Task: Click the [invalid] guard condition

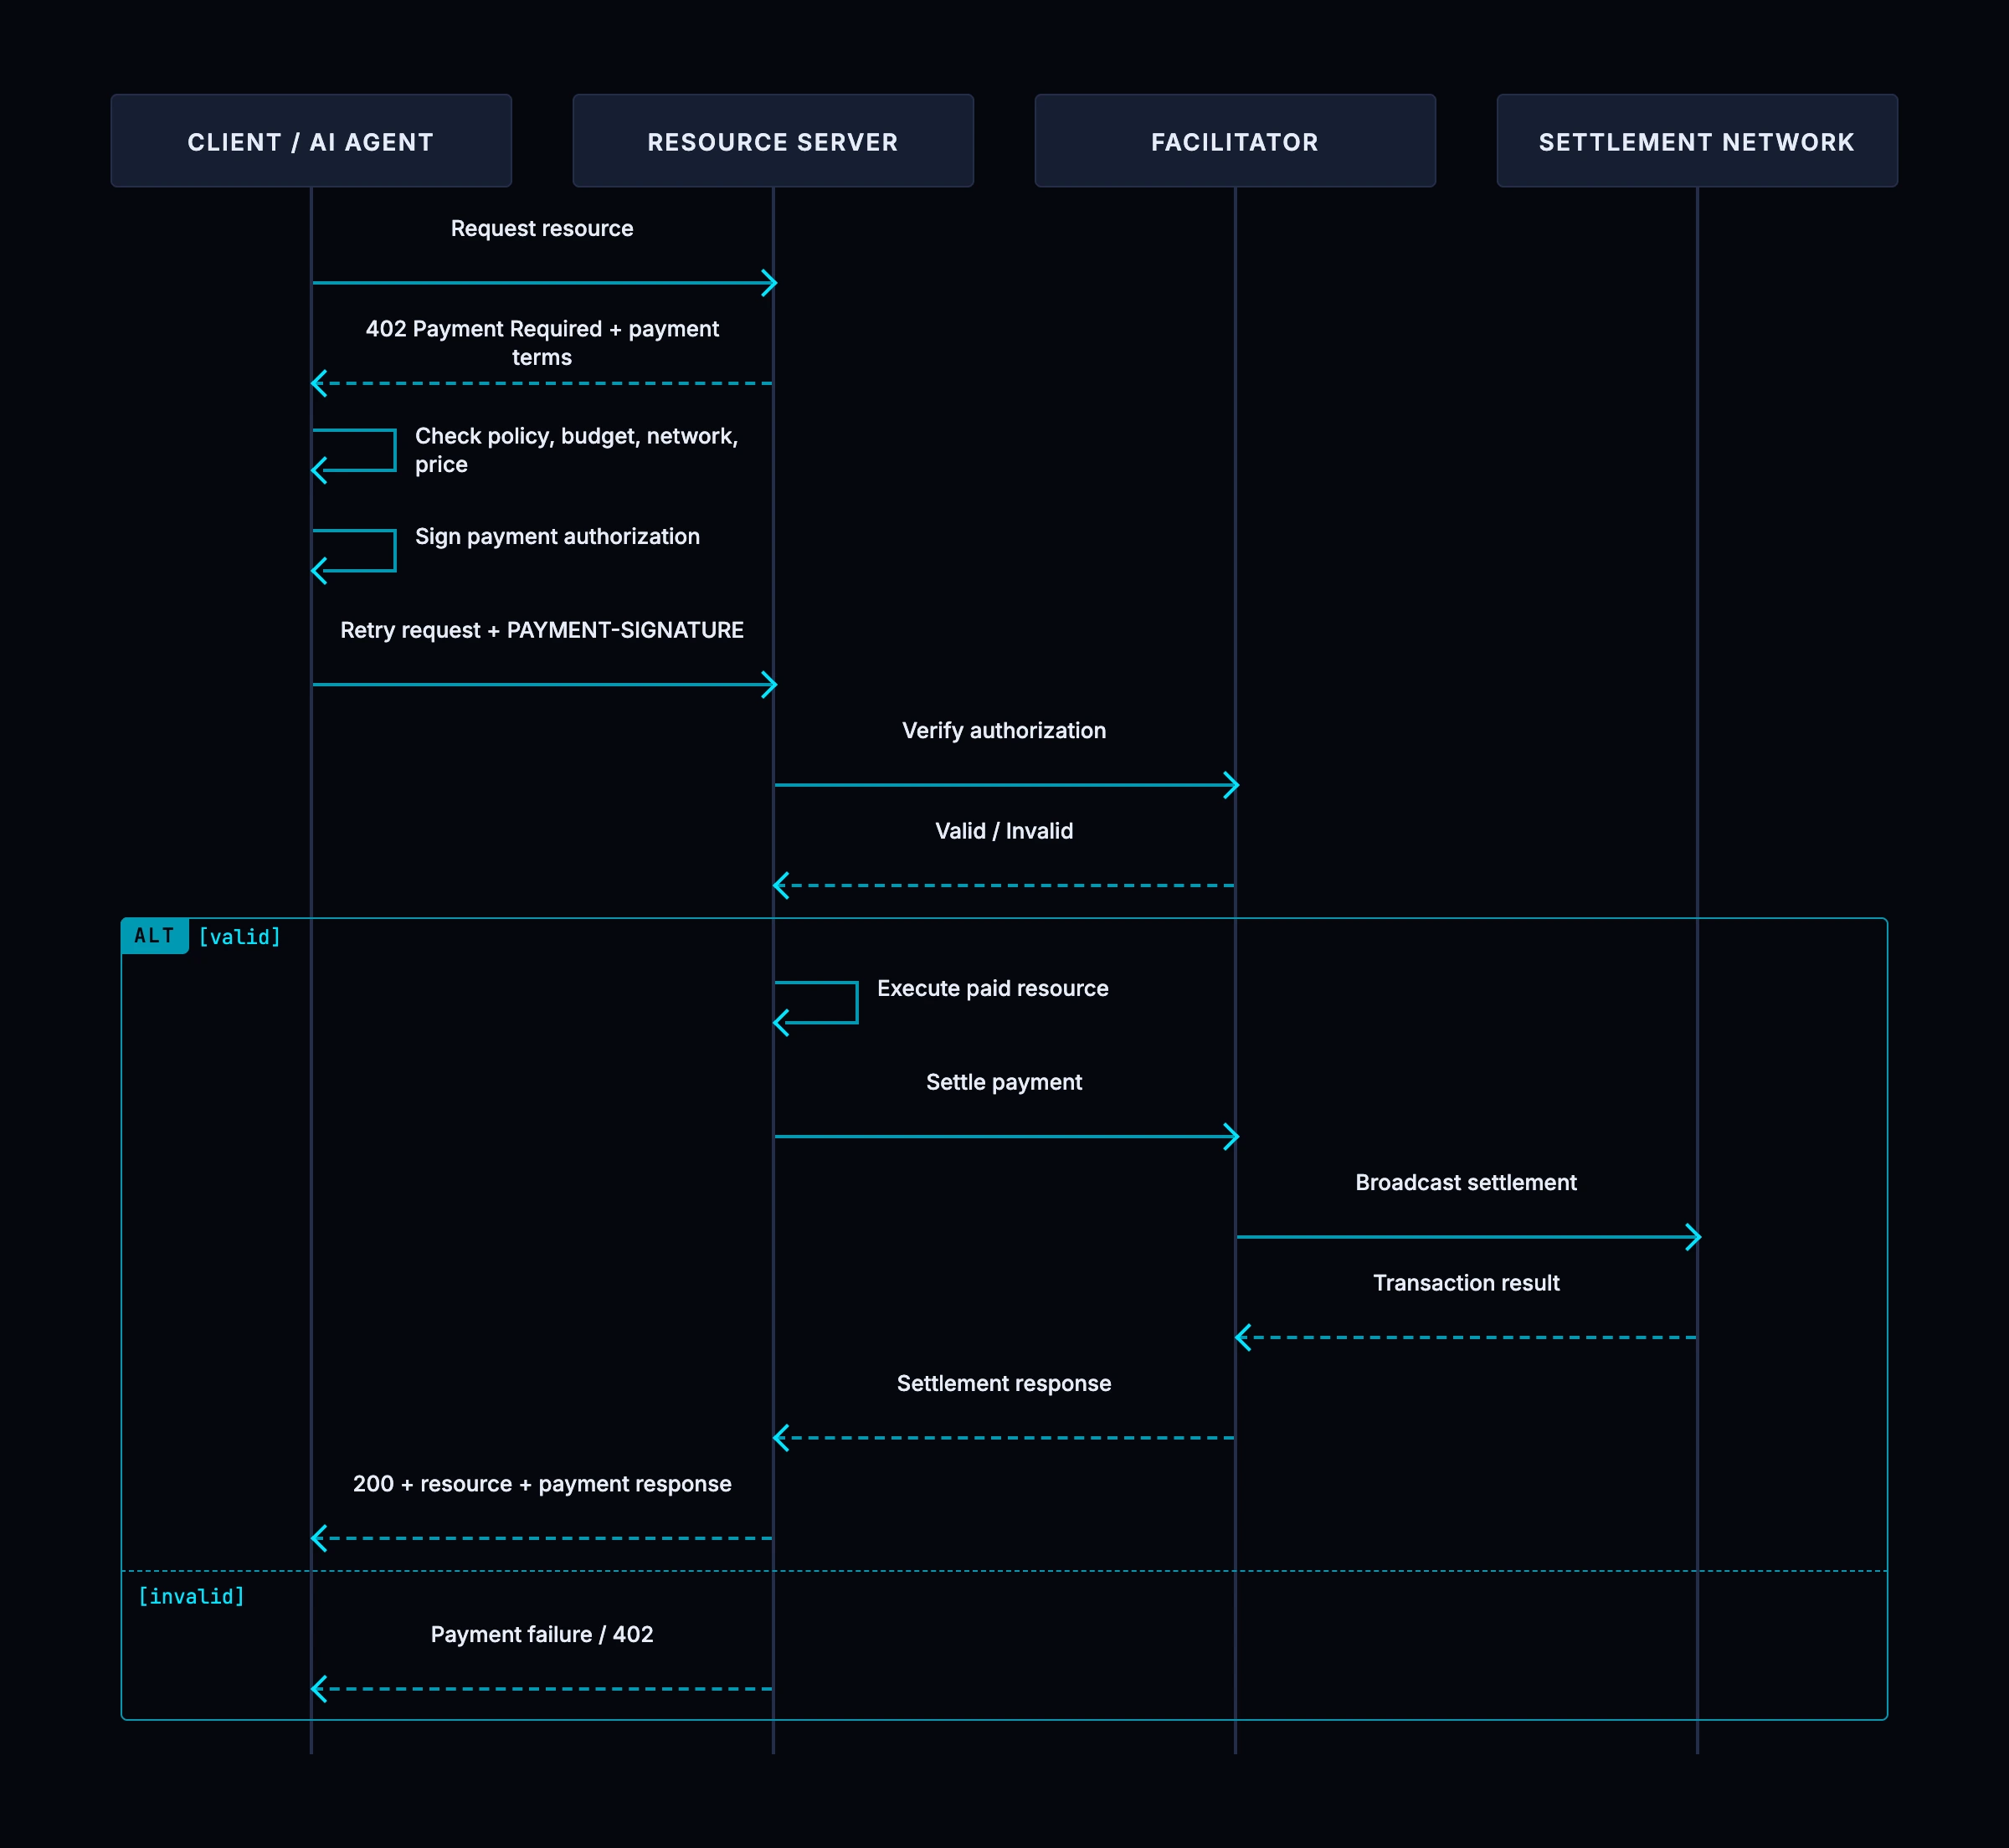Action: (x=191, y=1596)
